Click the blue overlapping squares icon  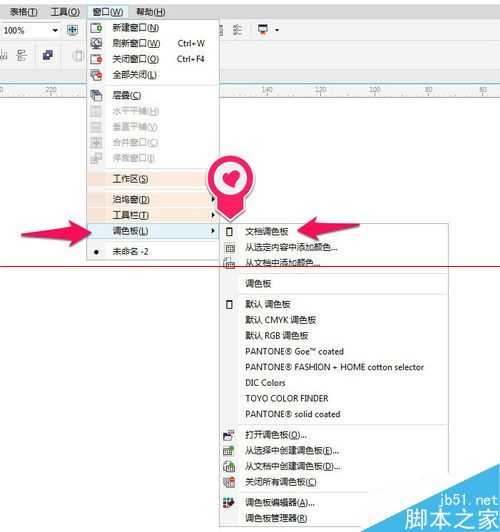(x=47, y=55)
